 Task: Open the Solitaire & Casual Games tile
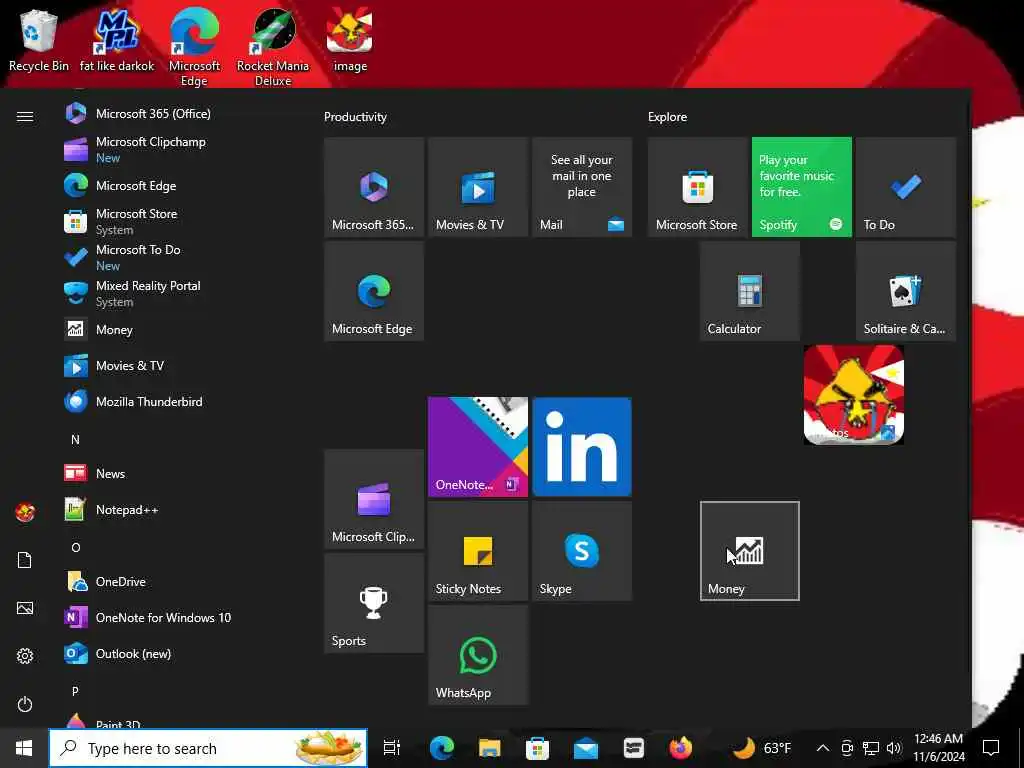click(x=906, y=291)
